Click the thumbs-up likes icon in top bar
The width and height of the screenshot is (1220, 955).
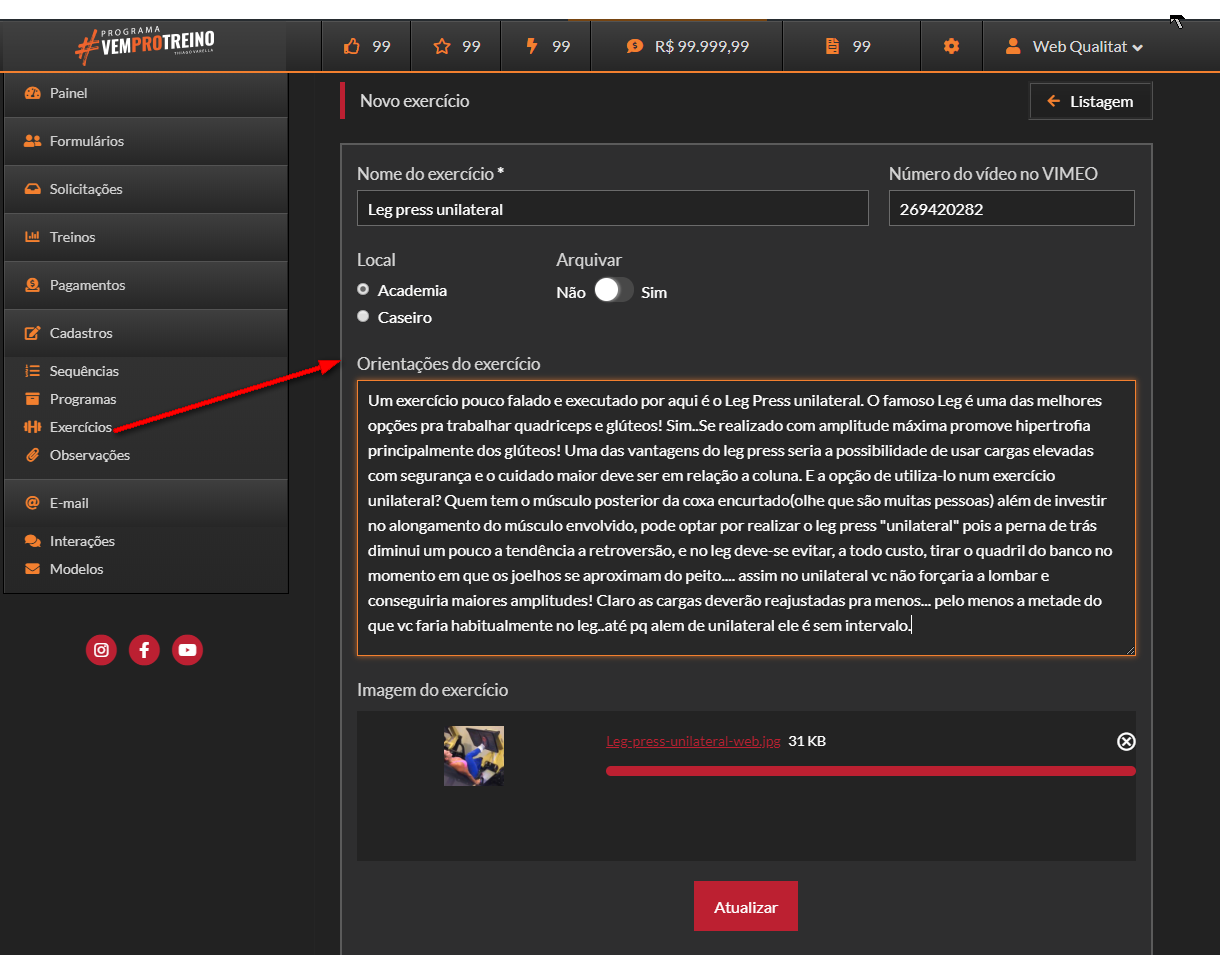coord(351,46)
